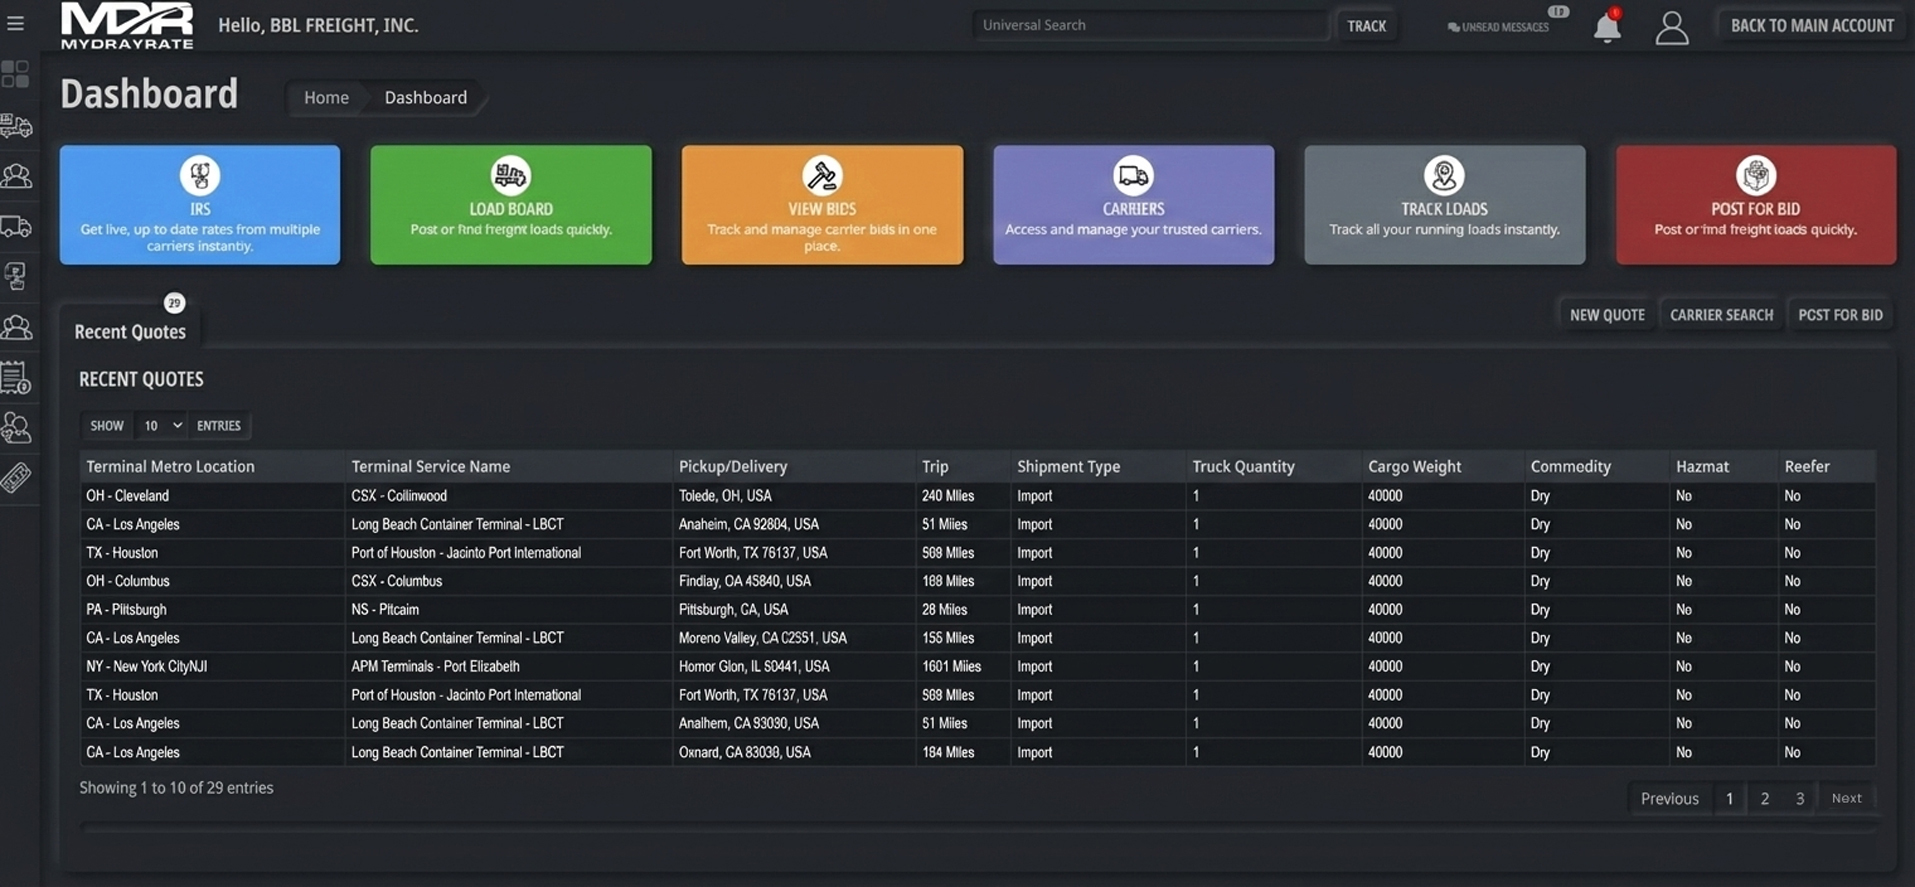Open the IRS live rates tile
The image size is (1915, 887).
(200, 205)
